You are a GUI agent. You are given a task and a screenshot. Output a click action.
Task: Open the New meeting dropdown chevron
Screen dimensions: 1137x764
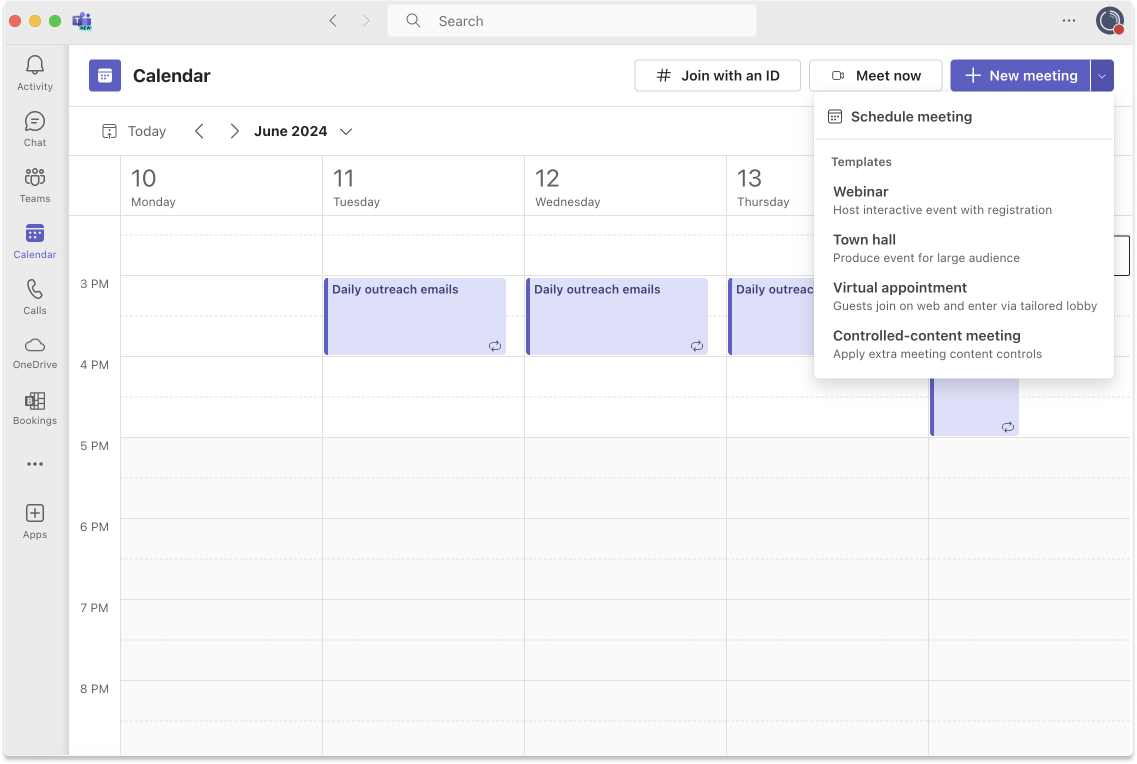click(x=1101, y=75)
